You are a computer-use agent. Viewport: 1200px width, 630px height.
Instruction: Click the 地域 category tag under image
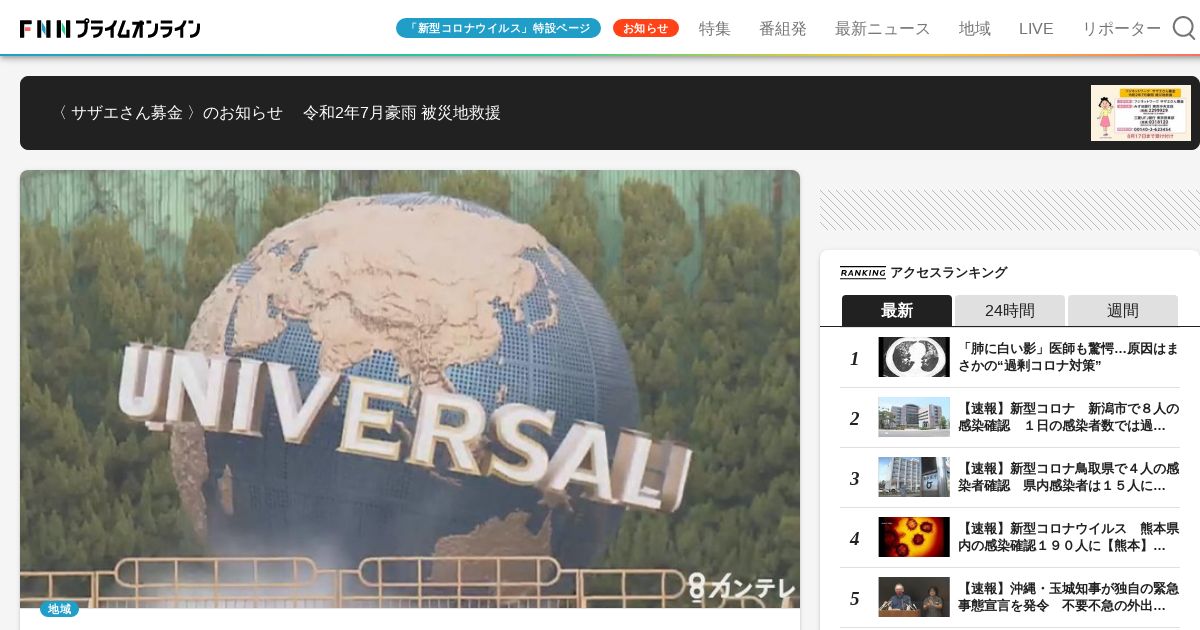pyautogui.click(x=59, y=609)
